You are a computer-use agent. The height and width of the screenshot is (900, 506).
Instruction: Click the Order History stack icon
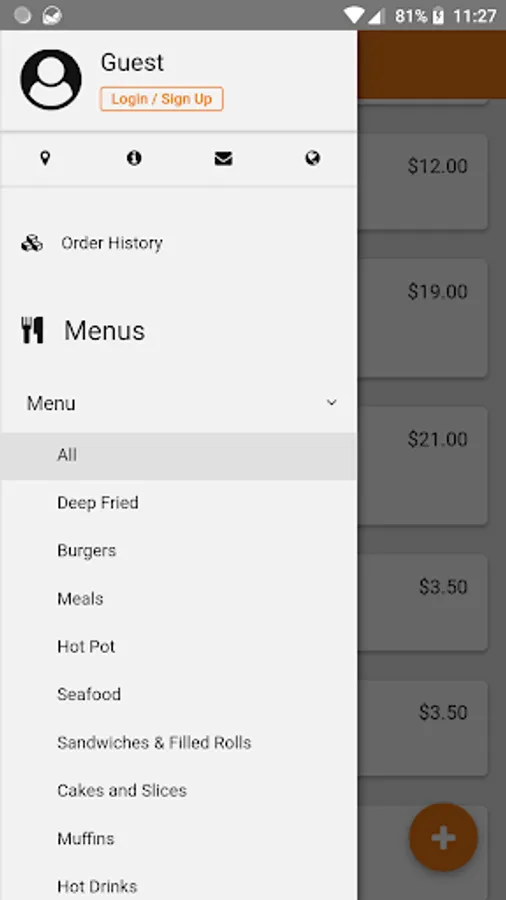click(32, 243)
